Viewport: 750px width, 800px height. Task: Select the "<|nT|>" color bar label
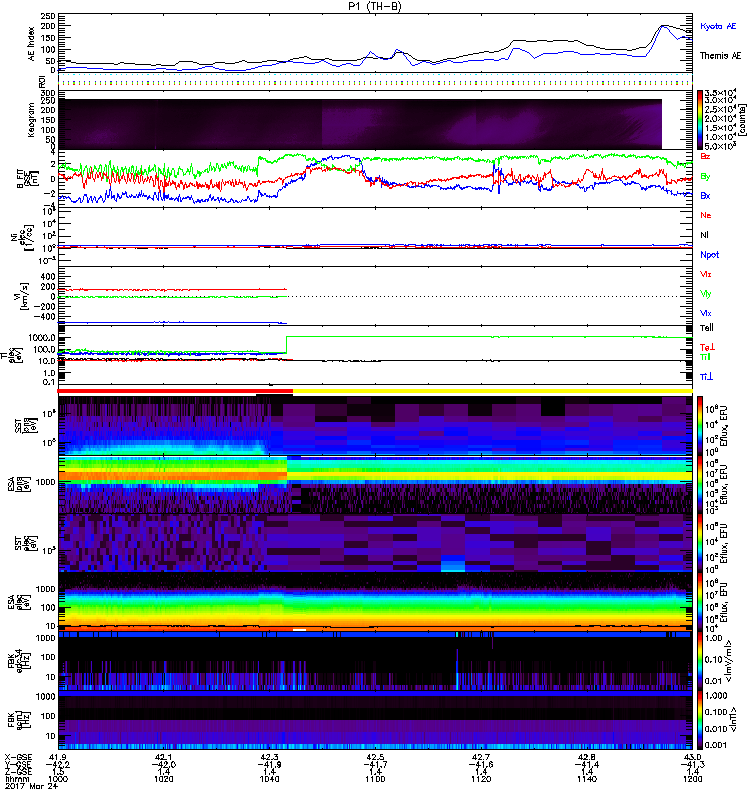click(735, 719)
